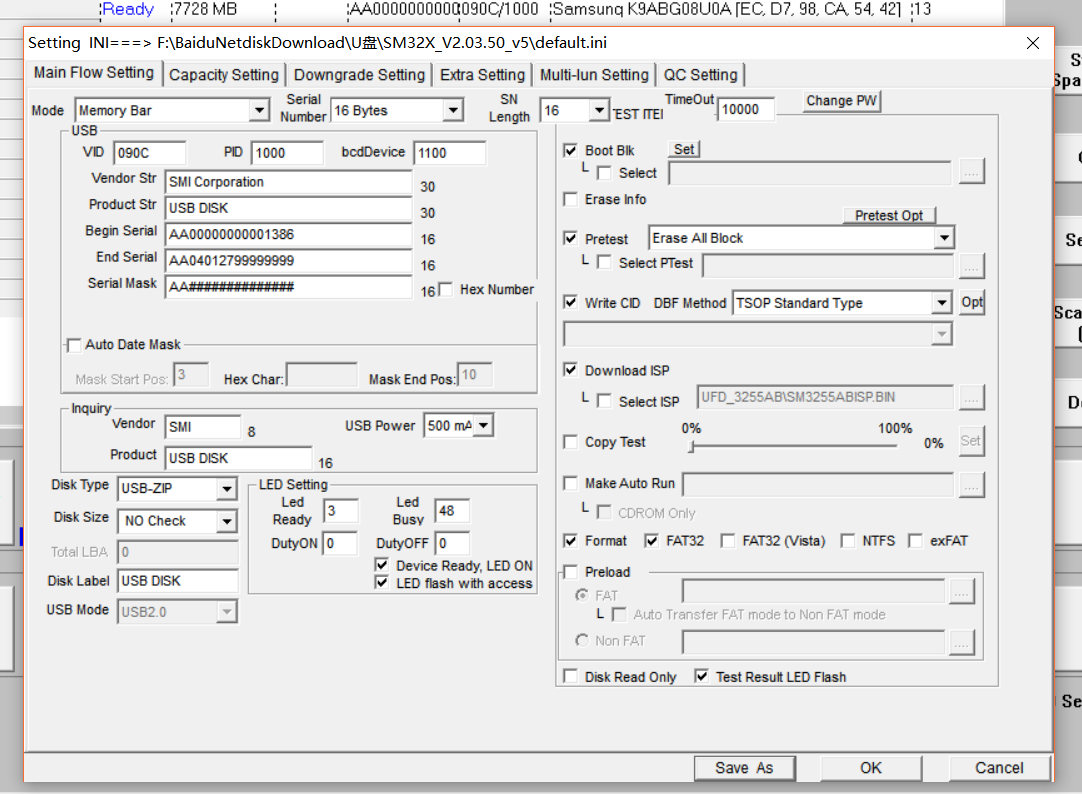Viewport: 1082px width, 794px height.
Task: Toggle Test Result LED Flash checkbox
Action: 701,677
